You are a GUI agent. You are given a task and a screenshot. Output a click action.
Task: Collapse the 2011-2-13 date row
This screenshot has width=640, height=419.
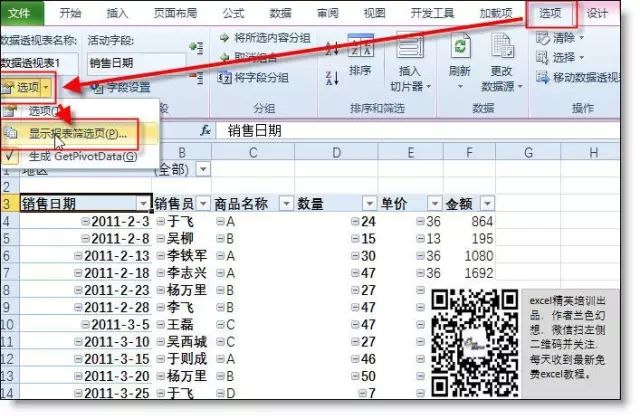tap(78, 255)
